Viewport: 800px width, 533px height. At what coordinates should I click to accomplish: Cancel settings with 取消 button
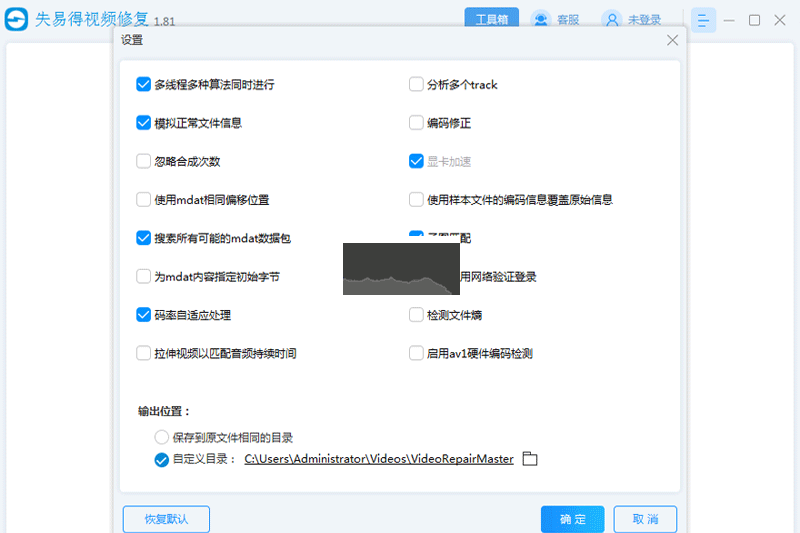coord(645,519)
